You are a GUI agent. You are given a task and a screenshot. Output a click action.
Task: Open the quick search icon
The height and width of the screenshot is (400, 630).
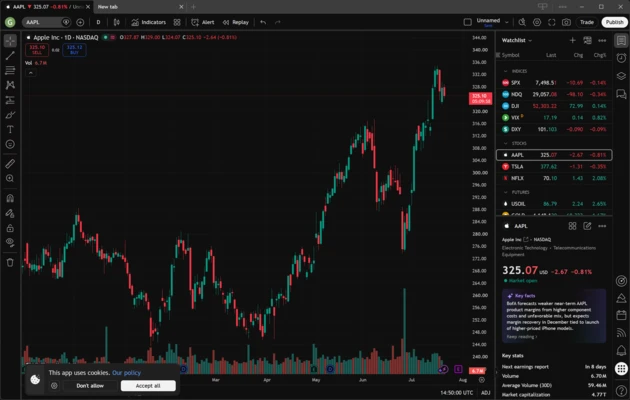point(522,22)
